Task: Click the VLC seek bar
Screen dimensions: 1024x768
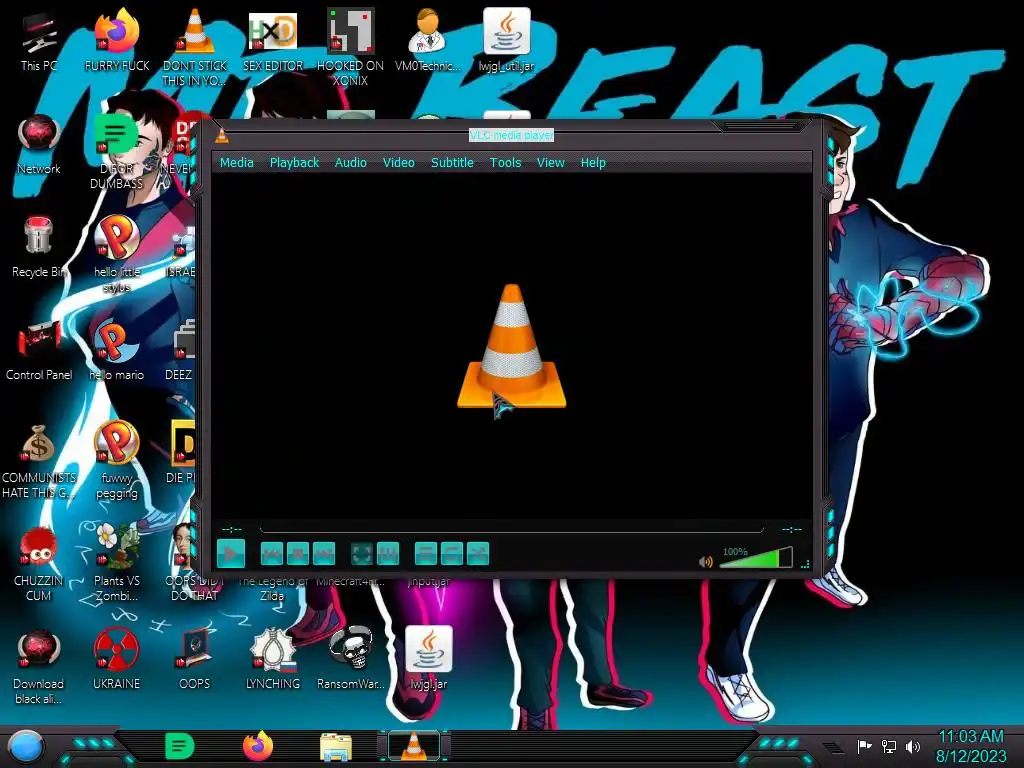Action: pos(511,529)
